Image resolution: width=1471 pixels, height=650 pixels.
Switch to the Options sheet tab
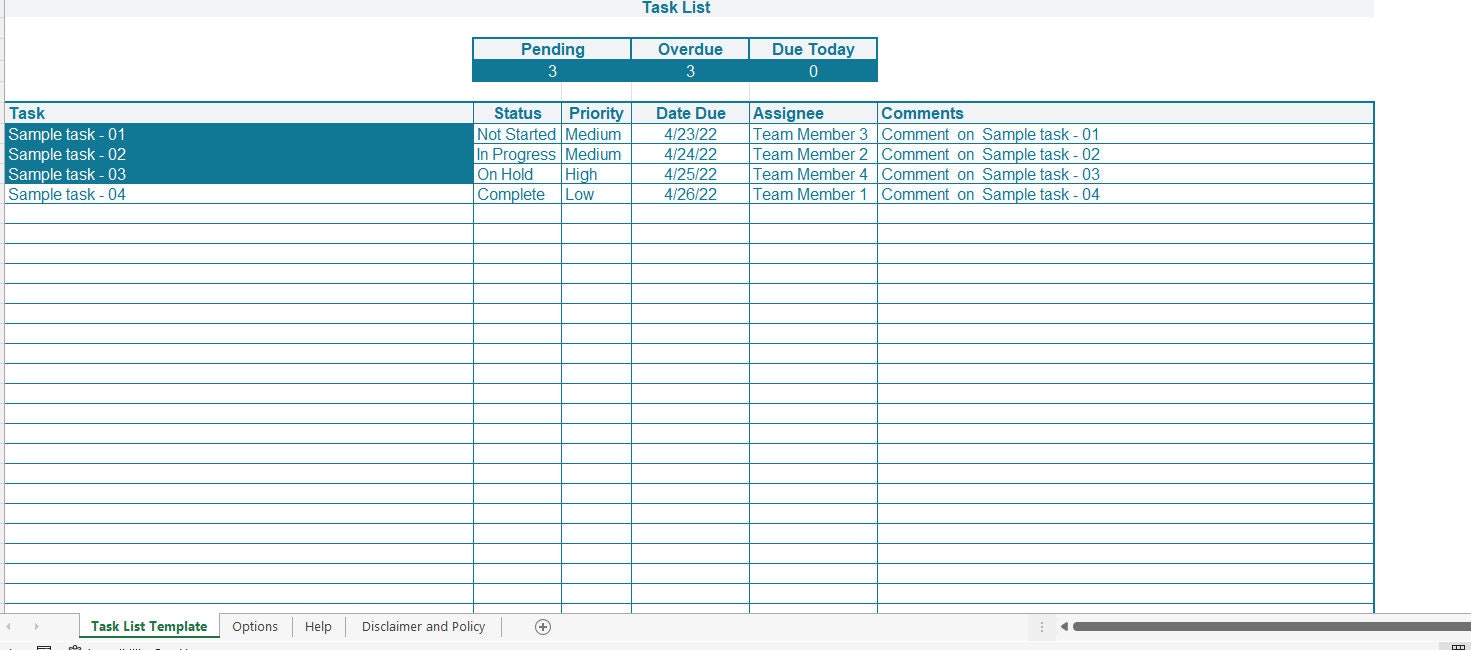click(x=255, y=626)
